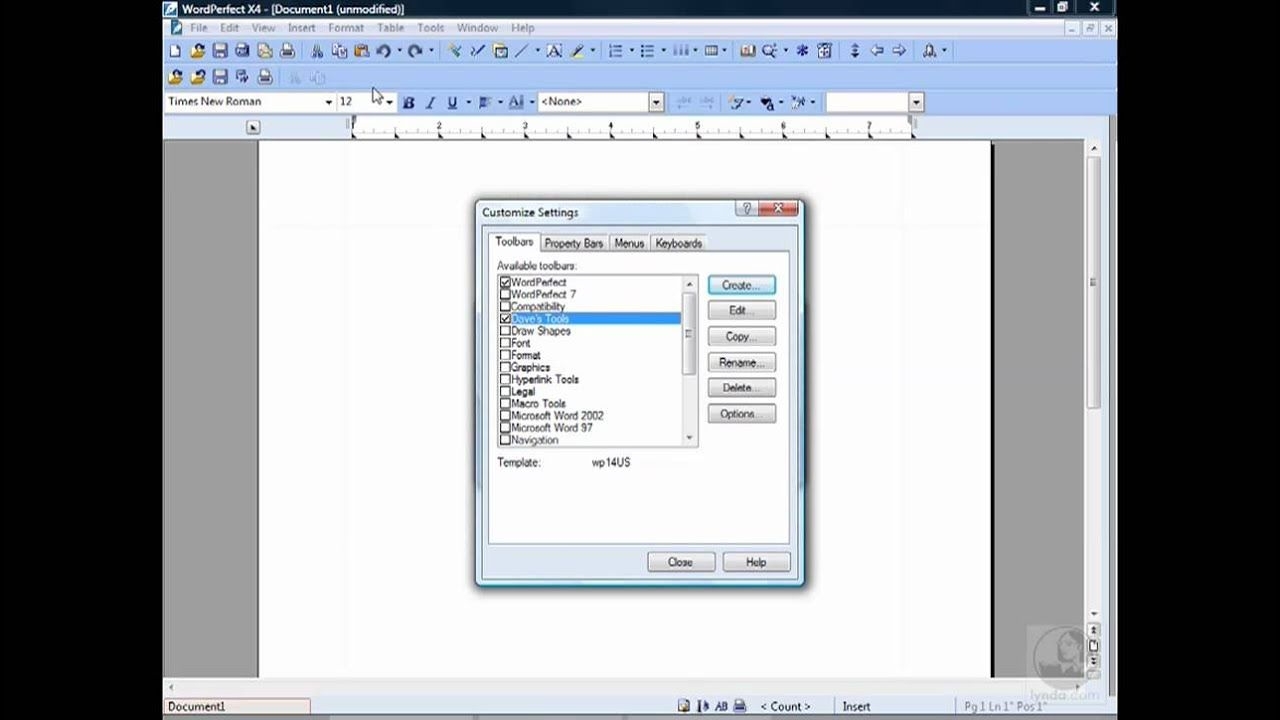Check the Macro Tools toolbar checkbox
Screen dimensions: 1280x720
pyautogui.click(x=505, y=404)
